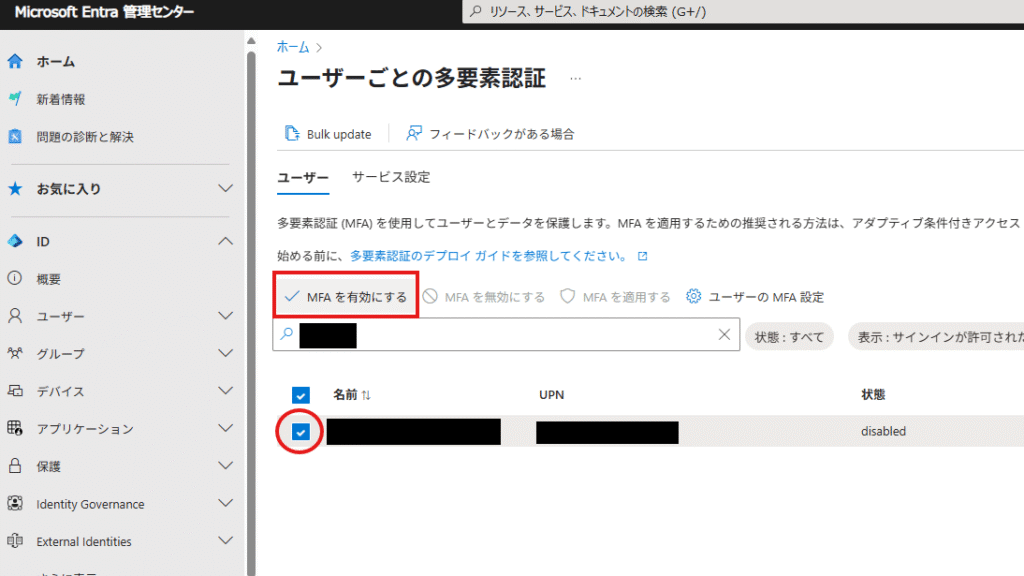Click the ユーザー person icon in the sidebar
This screenshot has width=1024, height=576.
[x=15, y=316]
